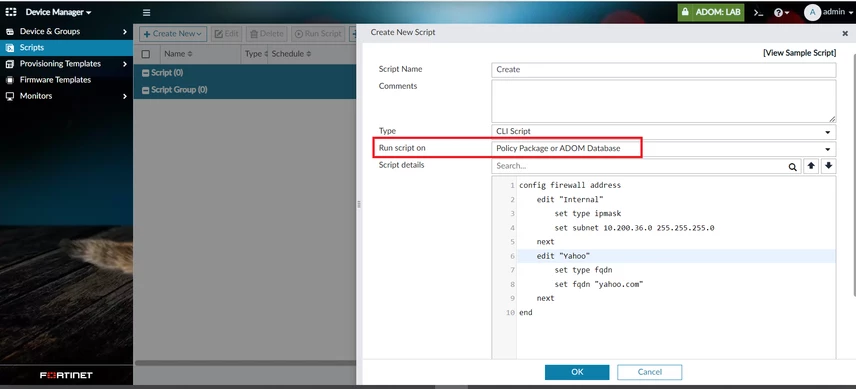This screenshot has height=389, width=856.
Task: Click the Script Name input field
Action: 663,70
